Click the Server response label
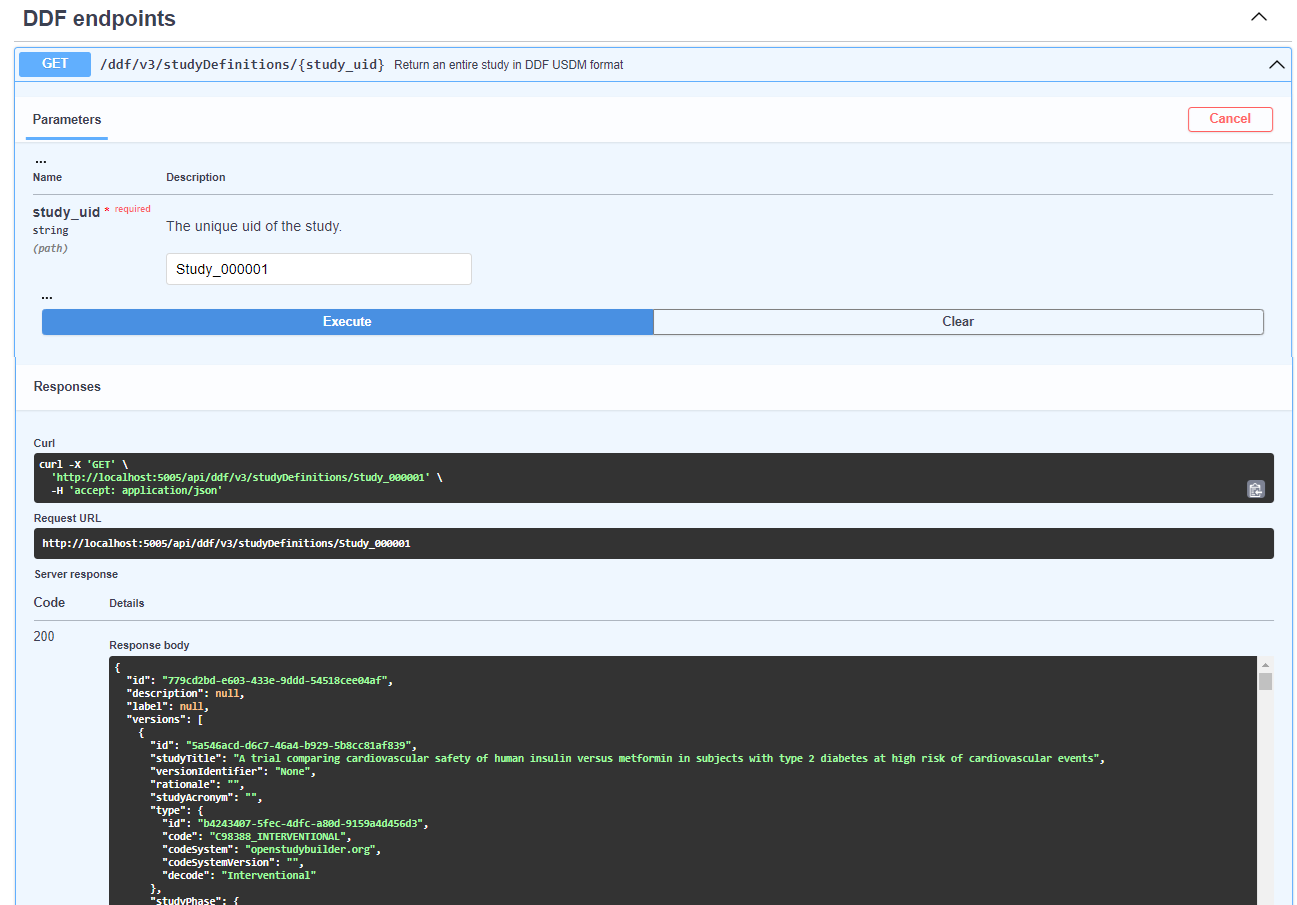 (x=76, y=575)
